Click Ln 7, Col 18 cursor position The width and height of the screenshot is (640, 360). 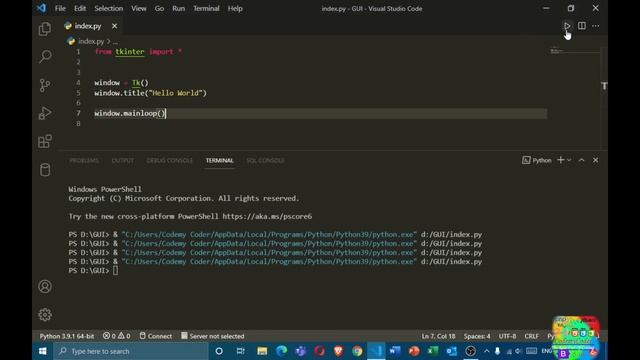[438, 336]
